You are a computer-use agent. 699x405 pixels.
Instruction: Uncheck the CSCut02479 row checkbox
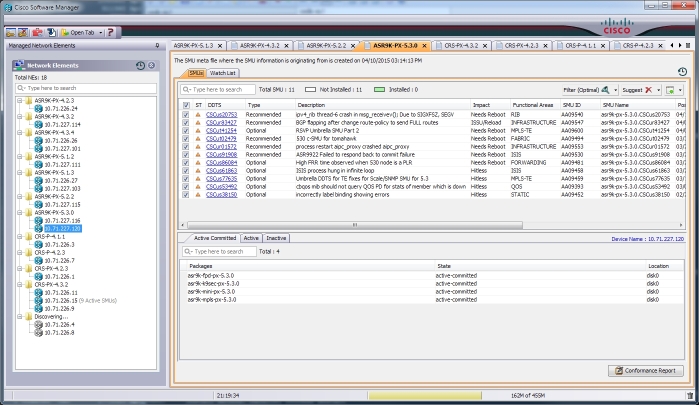pos(186,139)
